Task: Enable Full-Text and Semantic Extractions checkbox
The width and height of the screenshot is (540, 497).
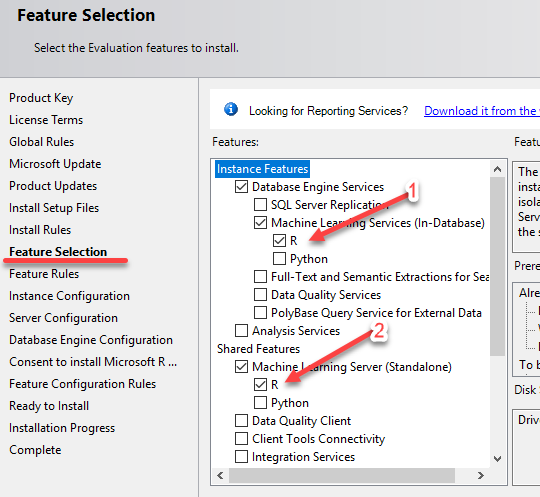Action: pos(260,277)
